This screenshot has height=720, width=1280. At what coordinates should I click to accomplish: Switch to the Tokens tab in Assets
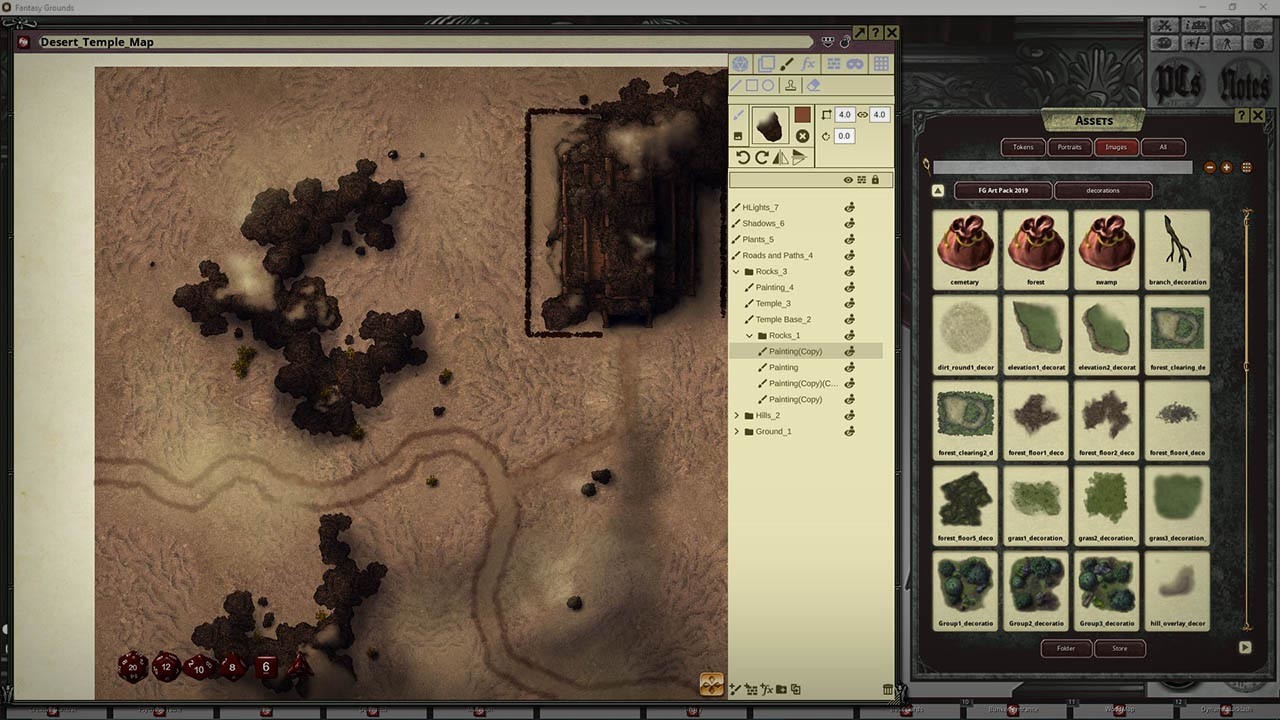pos(1023,147)
